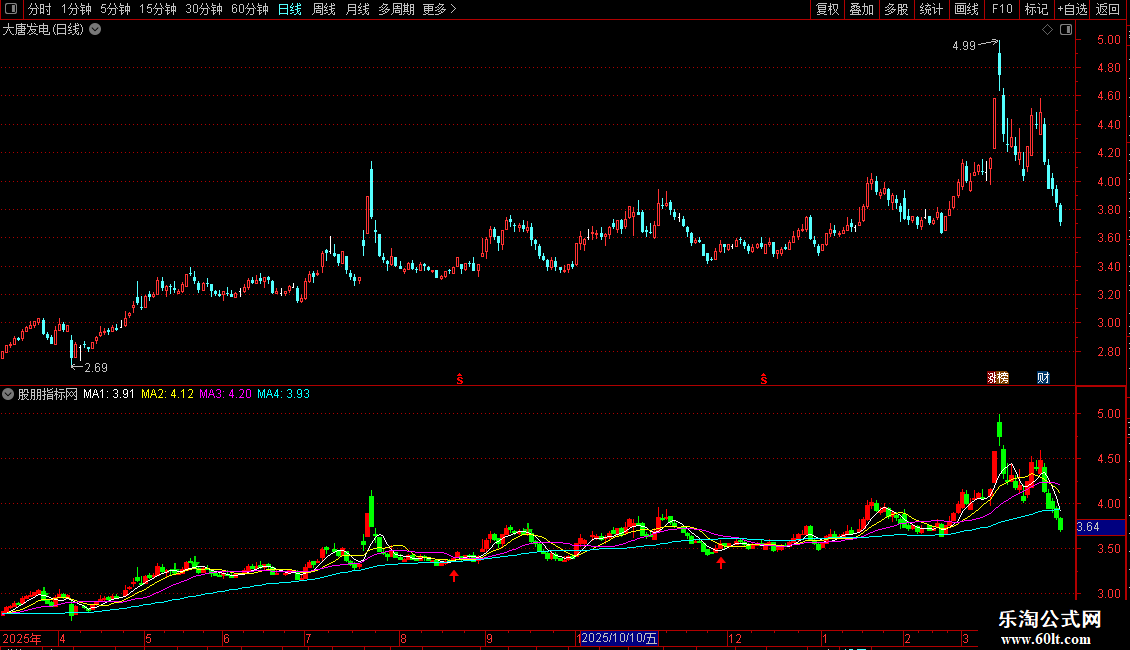This screenshot has height=650, width=1130.
Task: Toggle the right side panel icon
Action: click(x=1066, y=30)
